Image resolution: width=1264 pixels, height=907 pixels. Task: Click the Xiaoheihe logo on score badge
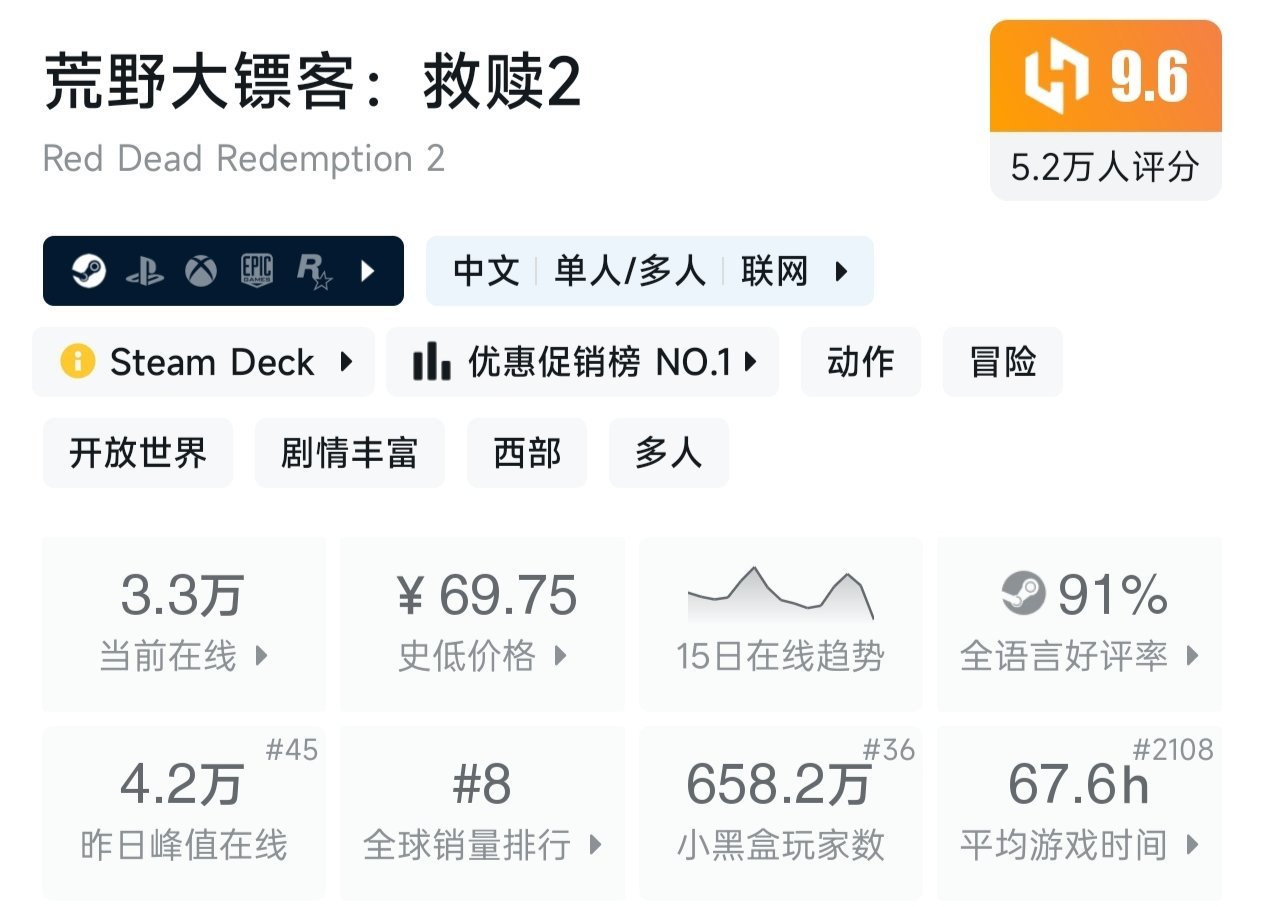(x=1056, y=78)
